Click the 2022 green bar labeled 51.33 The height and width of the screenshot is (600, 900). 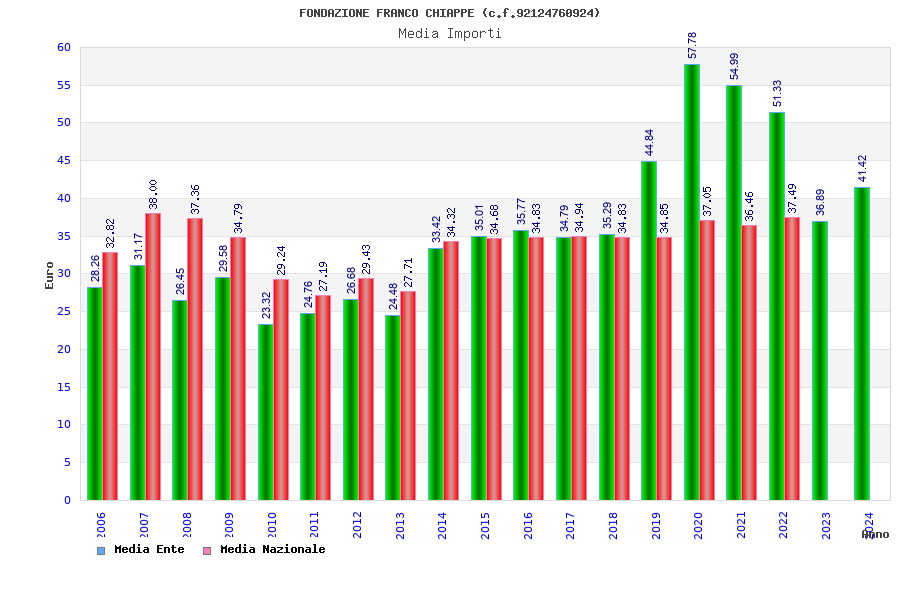coord(777,306)
